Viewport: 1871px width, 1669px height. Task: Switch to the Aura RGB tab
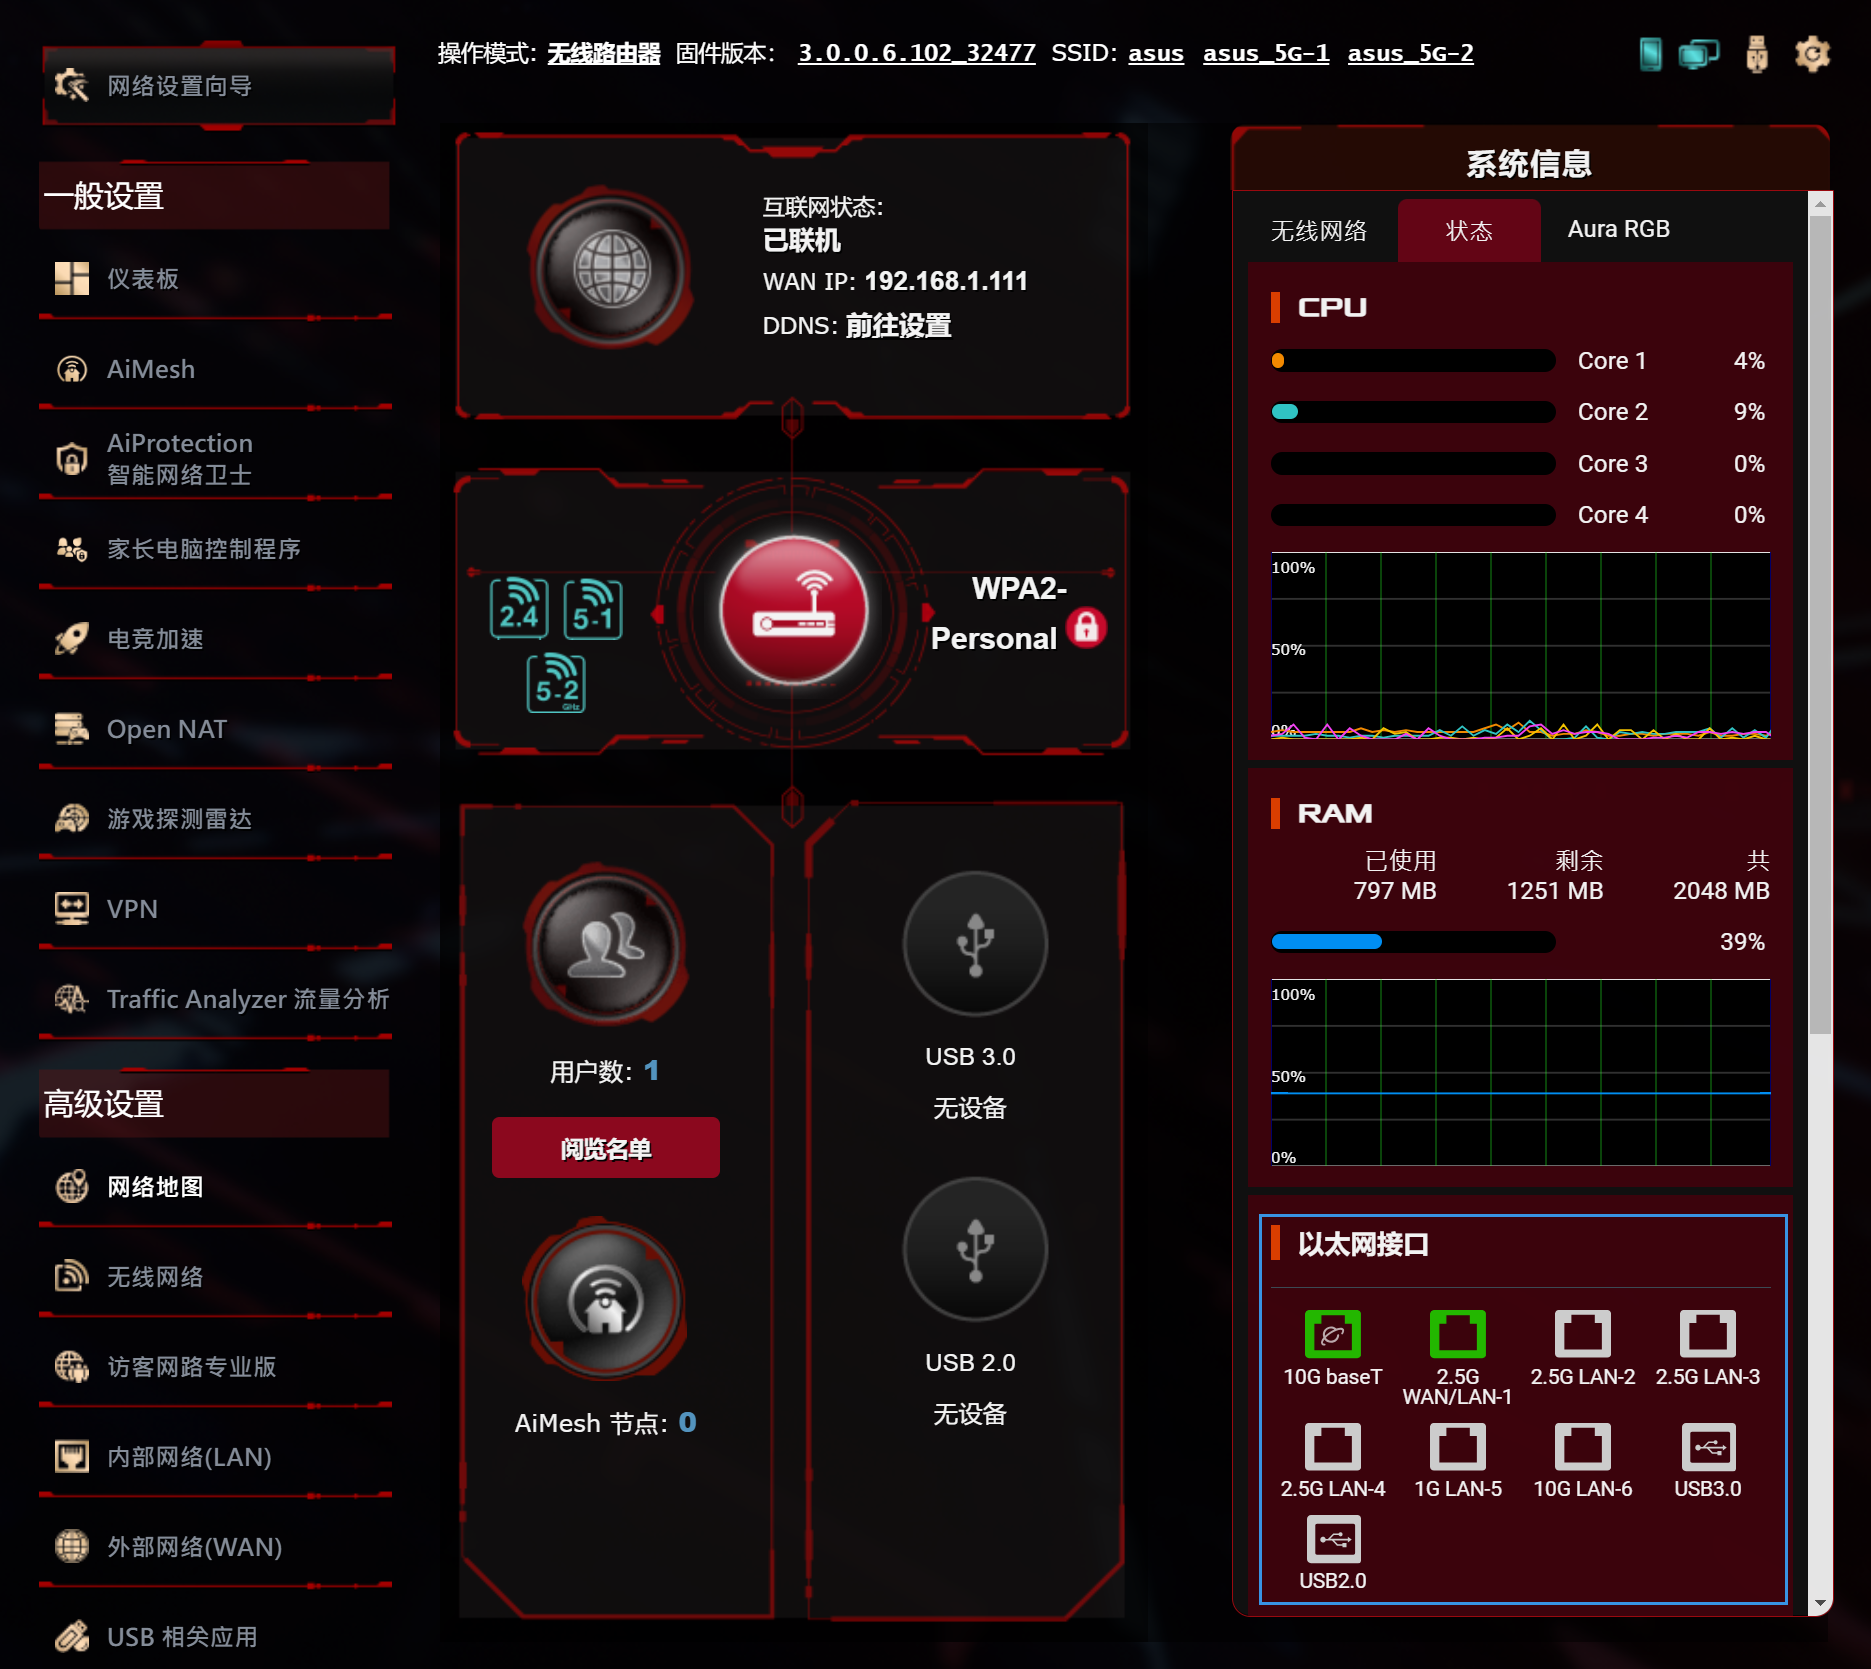[x=1618, y=229]
